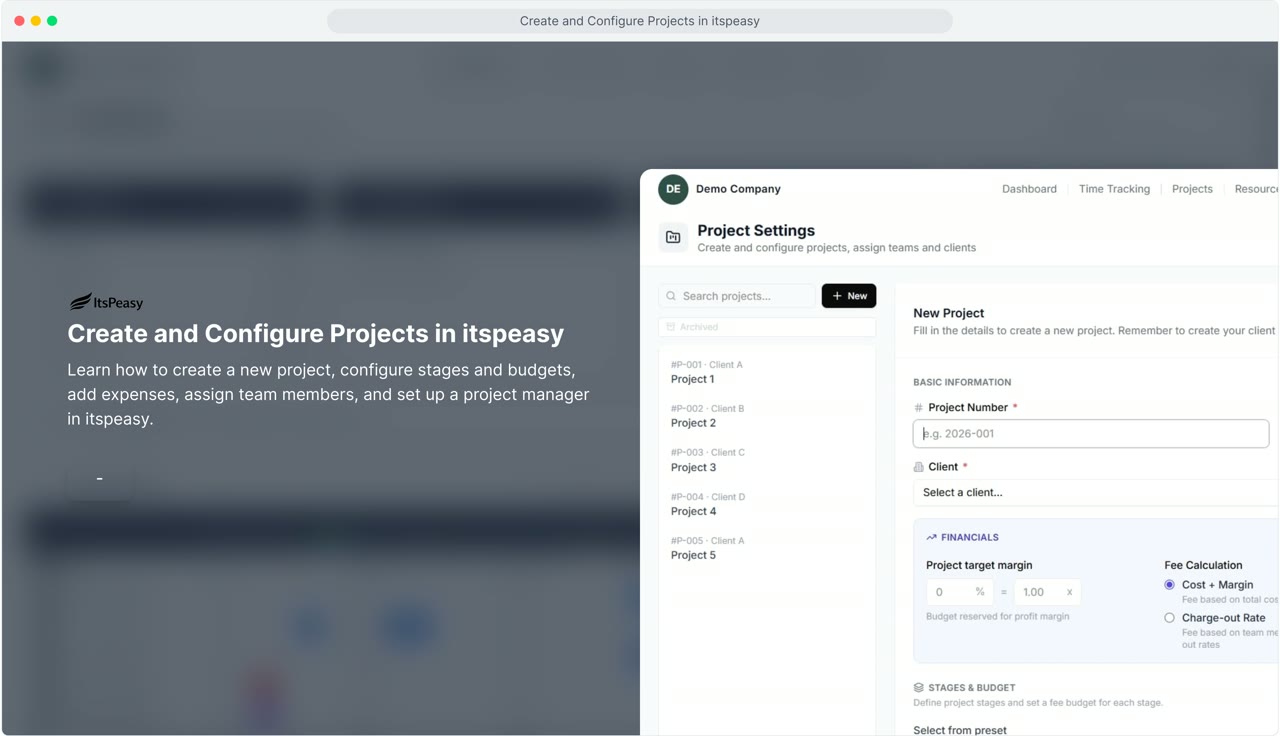This screenshot has width=1280, height=736.
Task: Click the 1.00 multiplier field
Action: [x=1047, y=592]
